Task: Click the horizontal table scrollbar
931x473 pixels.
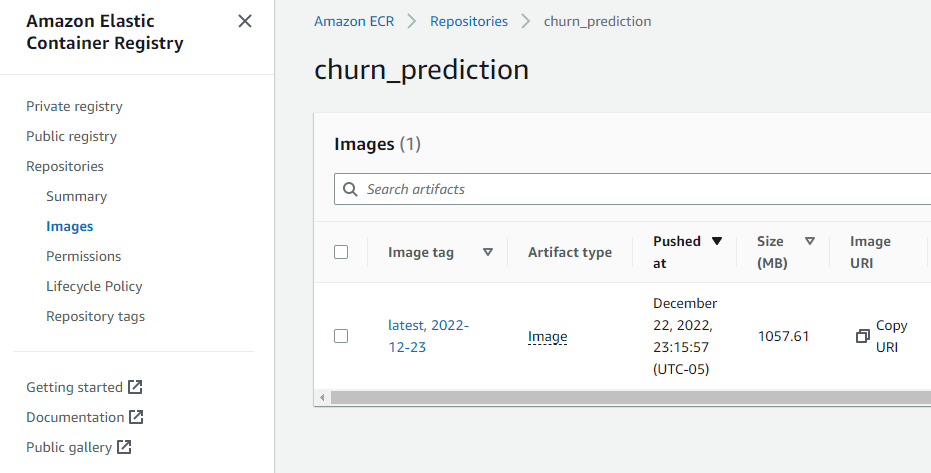Action: (x=631, y=398)
